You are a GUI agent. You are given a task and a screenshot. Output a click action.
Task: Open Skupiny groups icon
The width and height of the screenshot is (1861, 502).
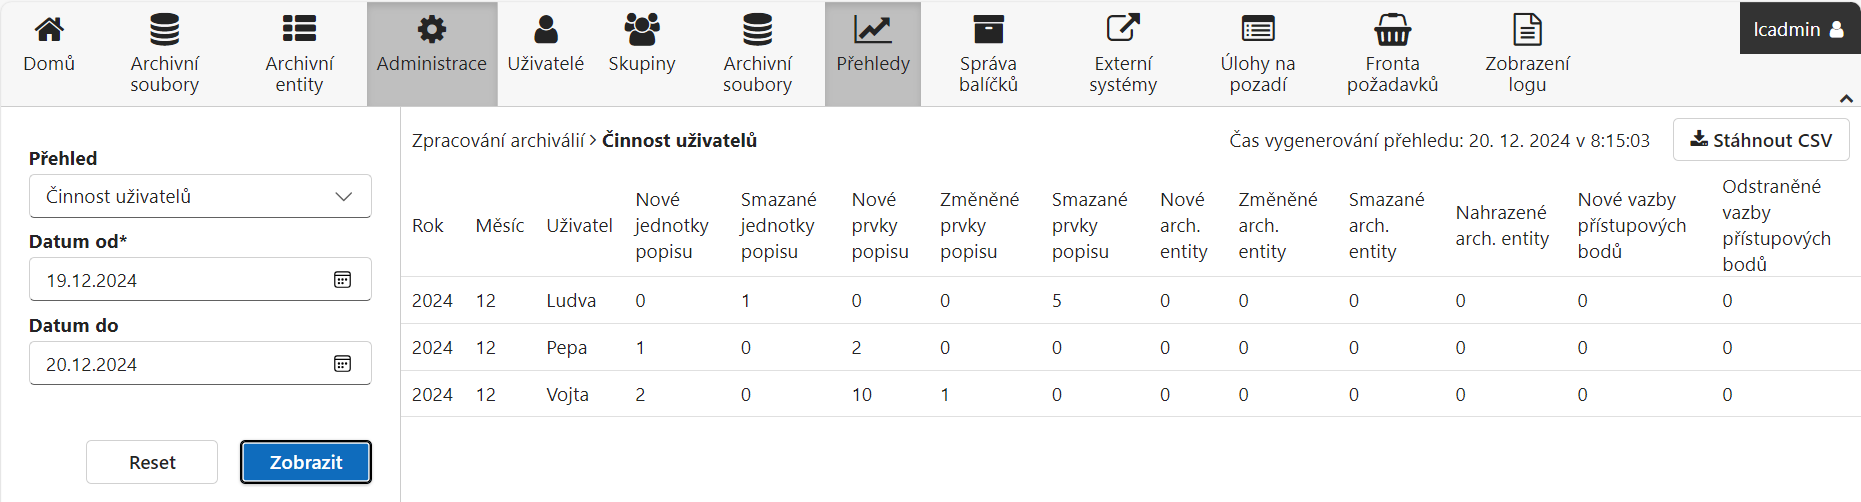click(641, 30)
